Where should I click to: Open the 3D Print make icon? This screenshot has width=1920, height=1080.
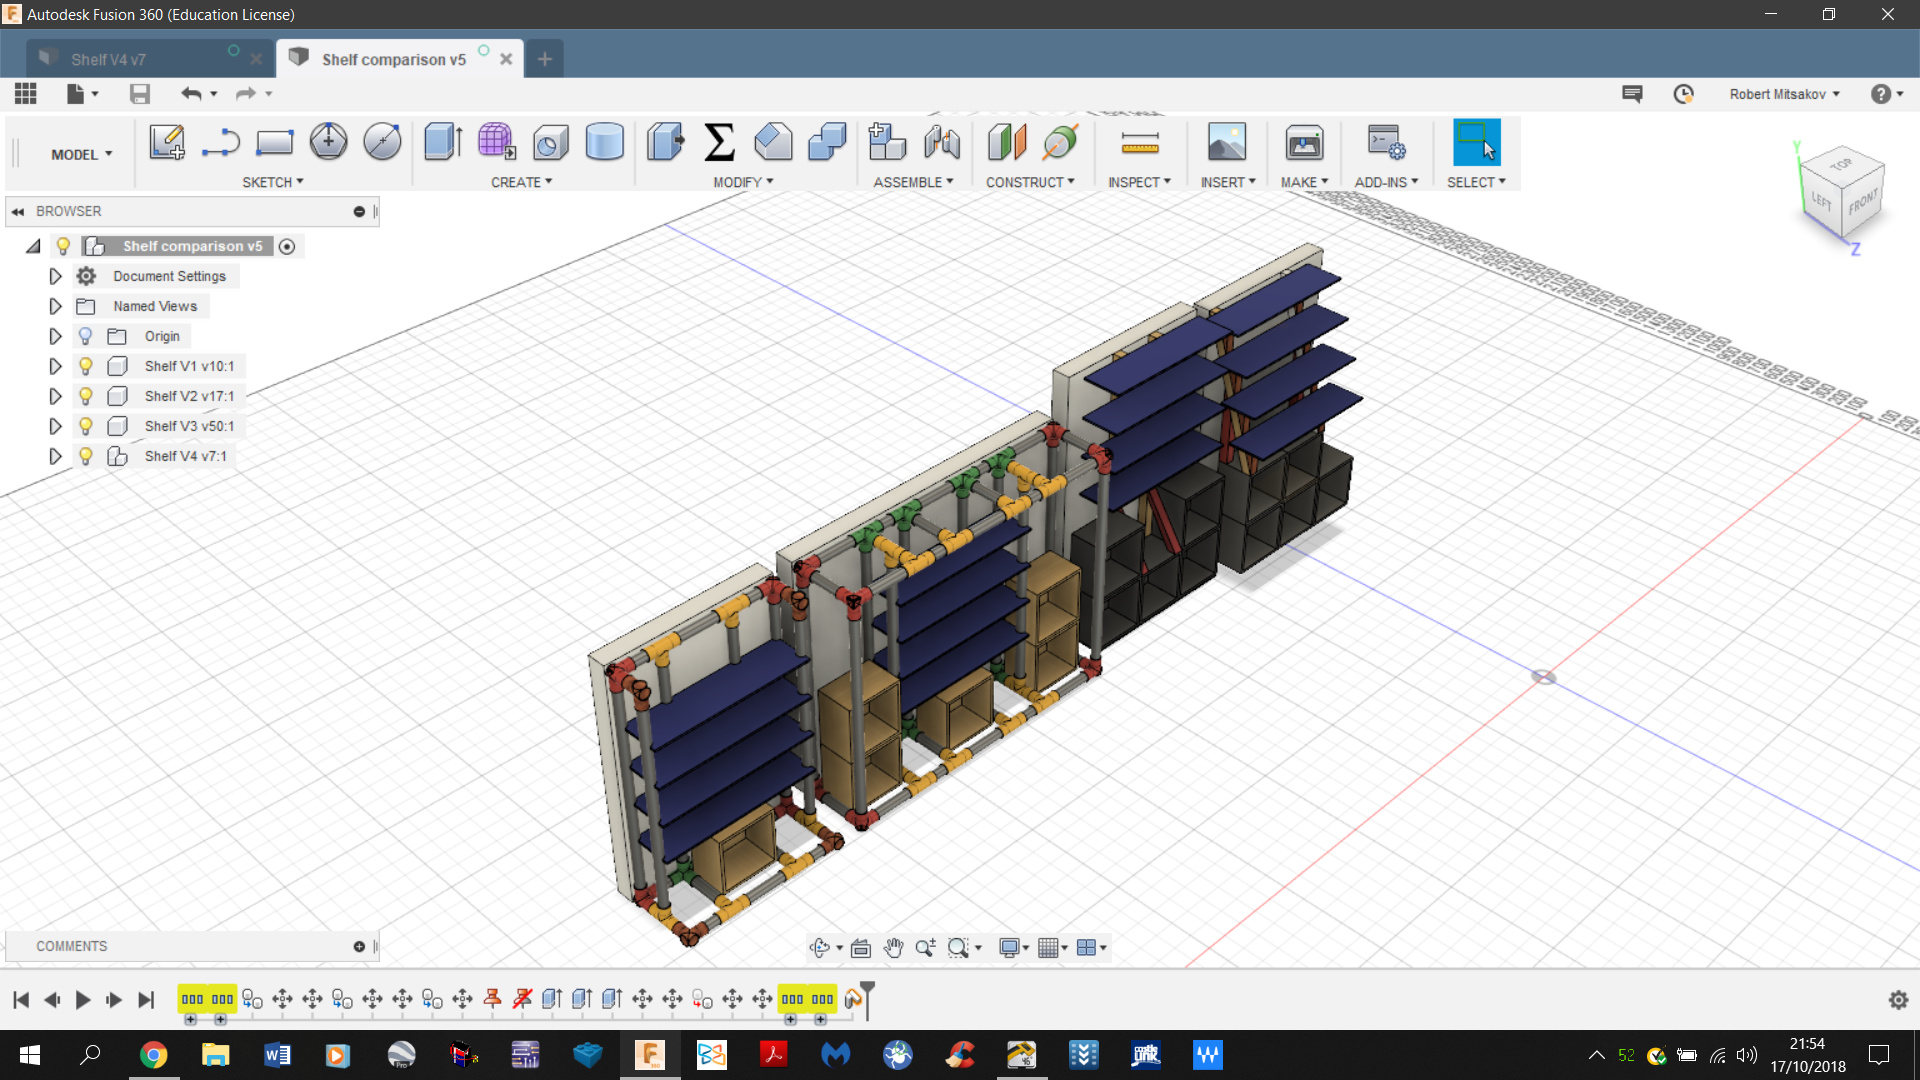pyautogui.click(x=1304, y=142)
